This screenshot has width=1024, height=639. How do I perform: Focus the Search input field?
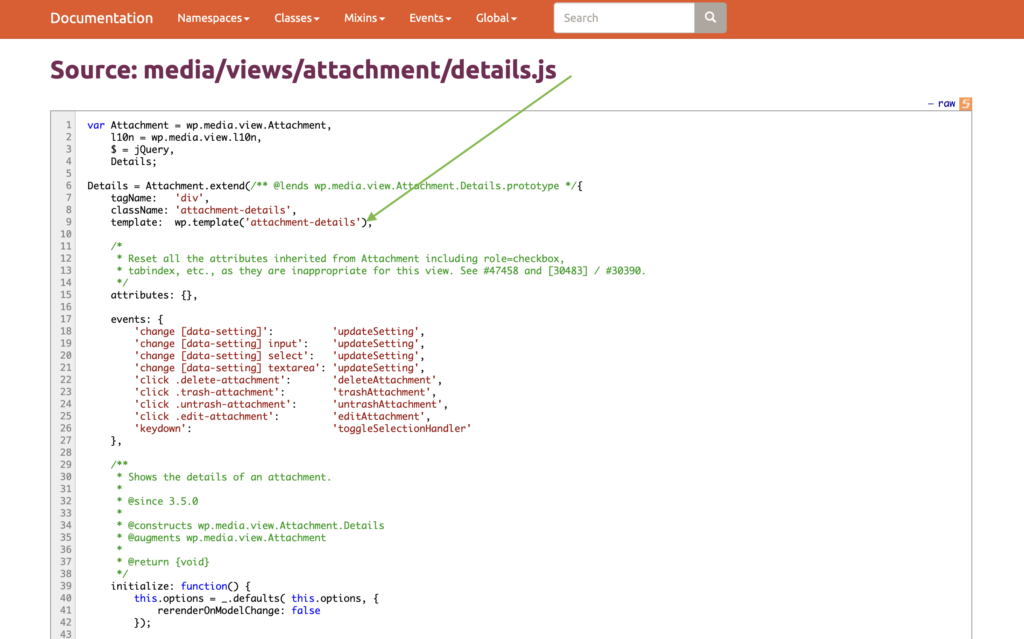pyautogui.click(x=624, y=18)
